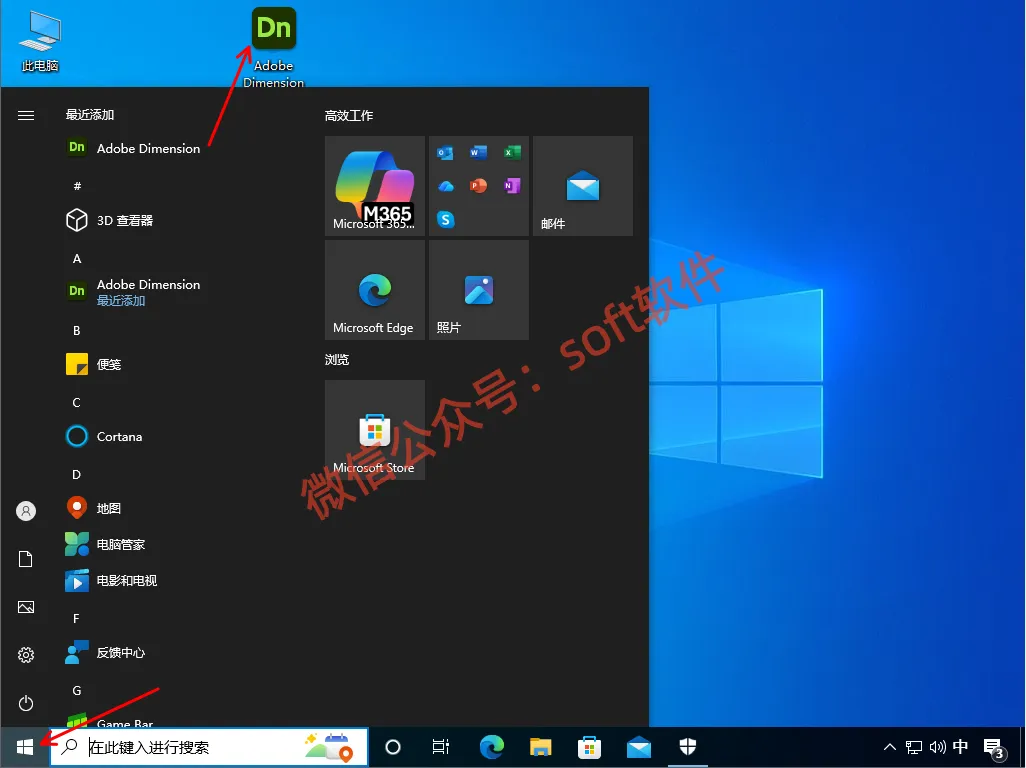Screen dimensions: 1026x768
Task: Open Microsoft Store from taskbar
Action: 590,747
